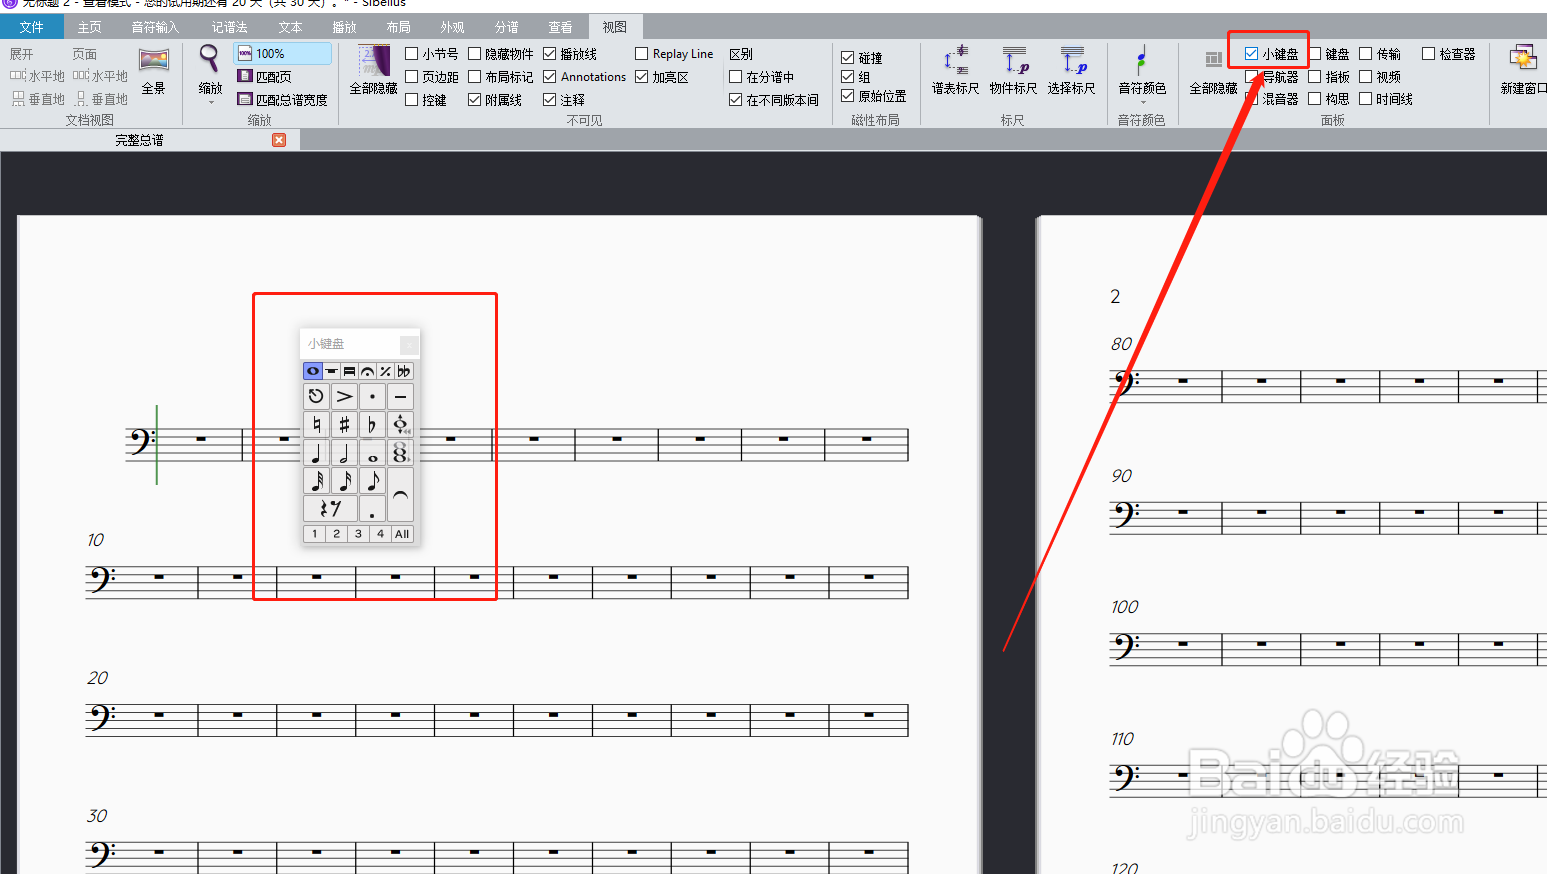Enable the 小节号 bar numbers checkbox
Image resolution: width=1547 pixels, height=874 pixels.
pyautogui.click(x=412, y=54)
